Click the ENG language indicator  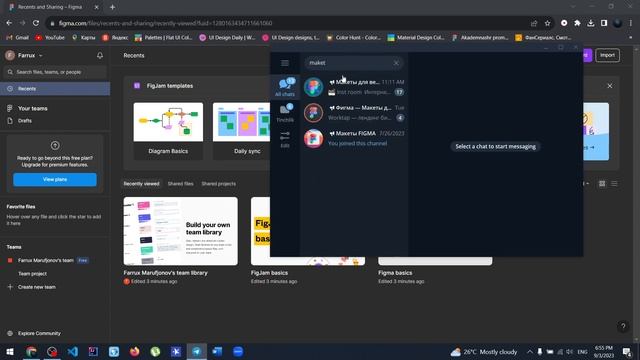(582, 351)
